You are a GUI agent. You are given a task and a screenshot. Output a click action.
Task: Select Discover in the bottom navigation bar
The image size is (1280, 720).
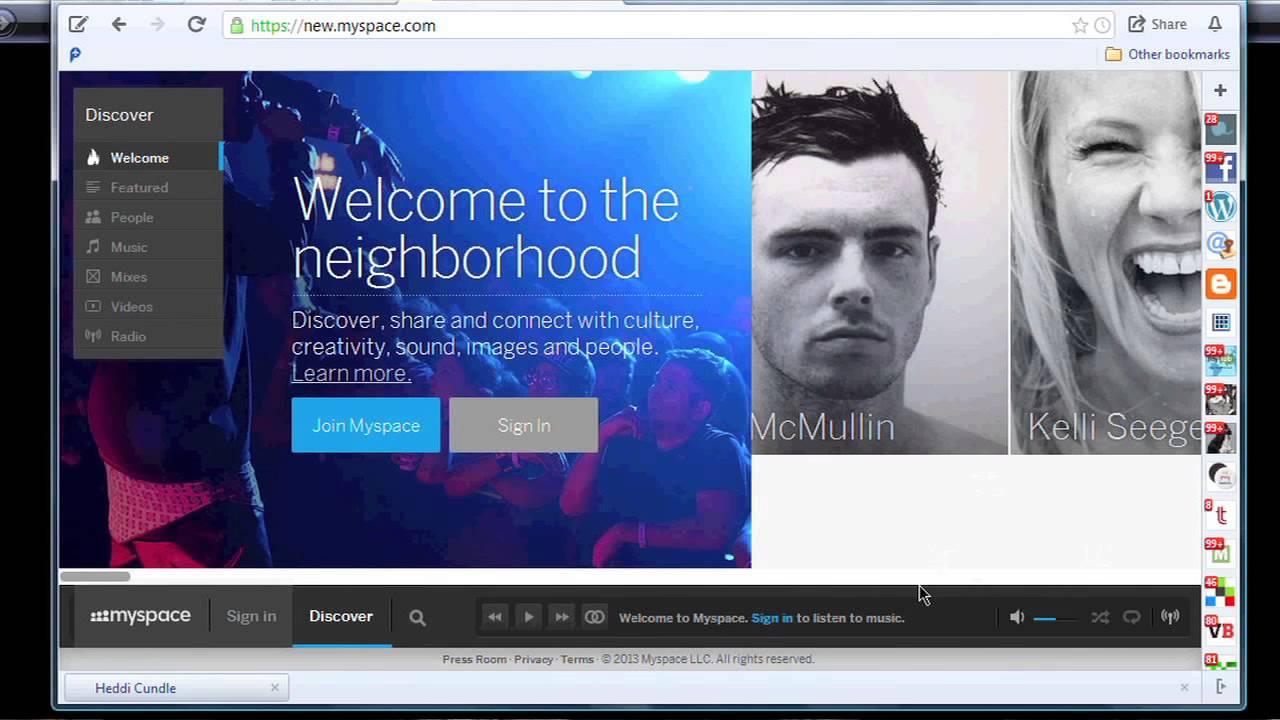(341, 616)
